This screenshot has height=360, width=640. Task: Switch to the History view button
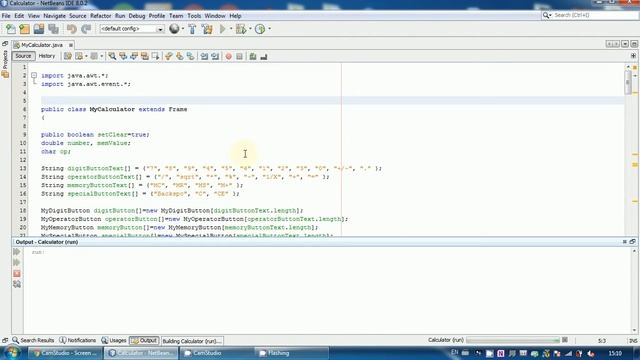pyautogui.click(x=47, y=56)
